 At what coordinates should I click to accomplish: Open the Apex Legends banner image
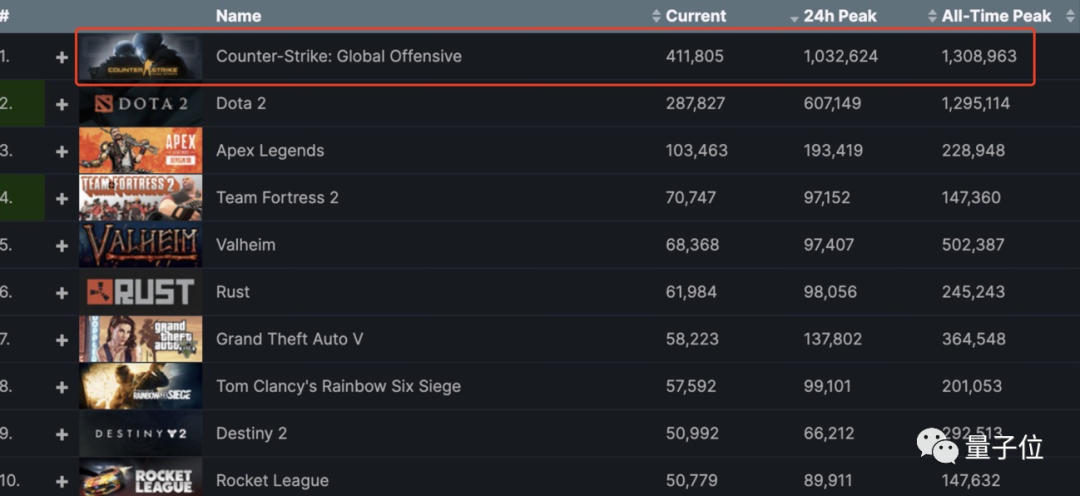click(141, 150)
